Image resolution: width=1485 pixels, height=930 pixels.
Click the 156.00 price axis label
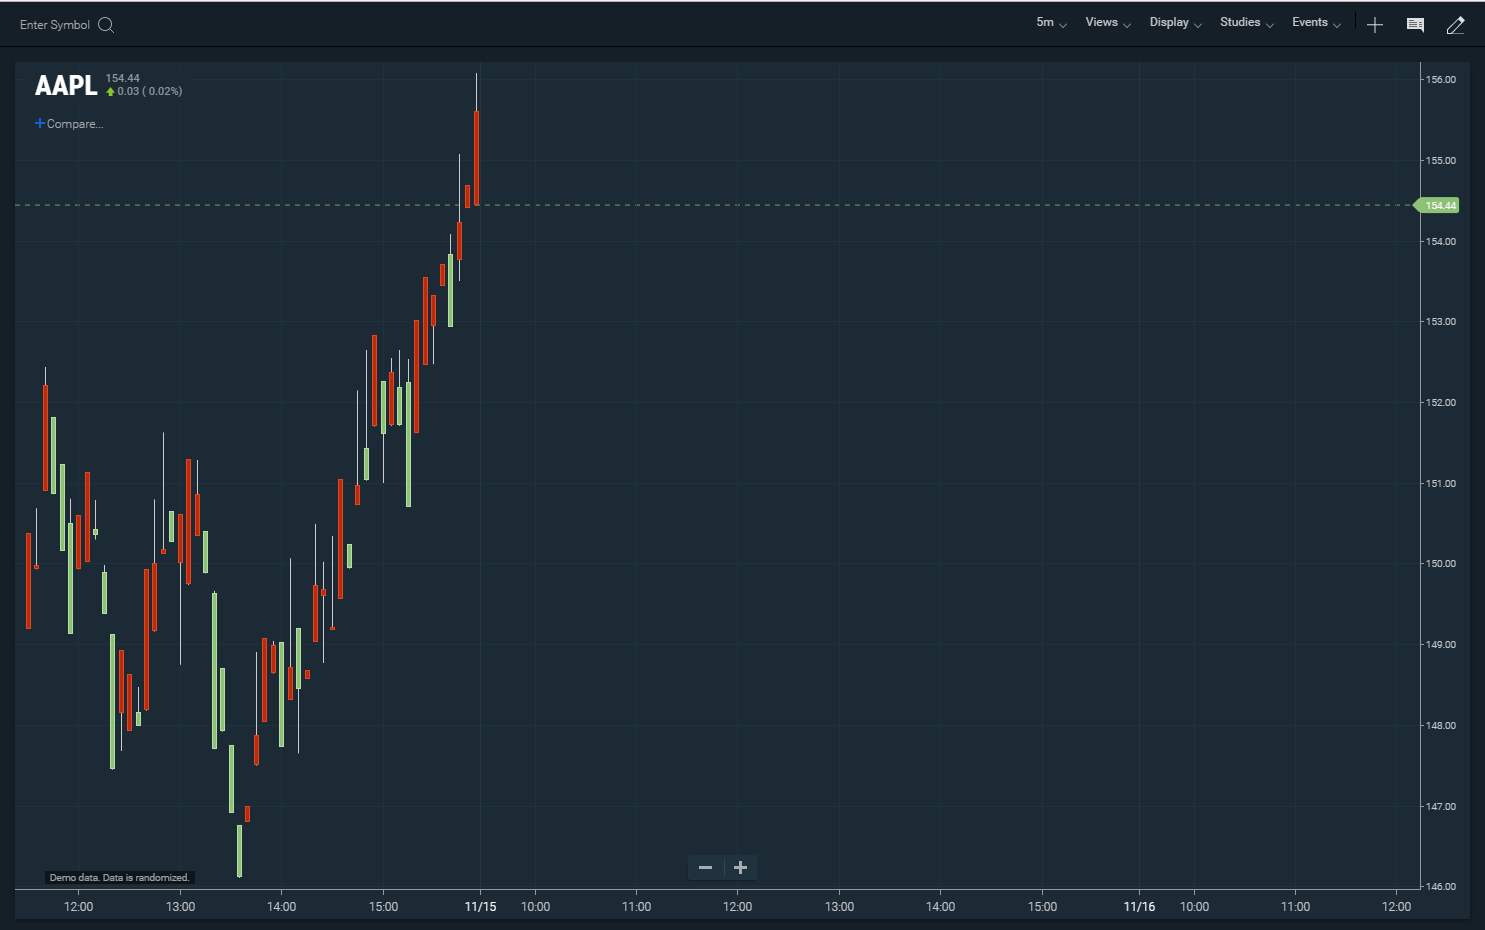[1440, 79]
